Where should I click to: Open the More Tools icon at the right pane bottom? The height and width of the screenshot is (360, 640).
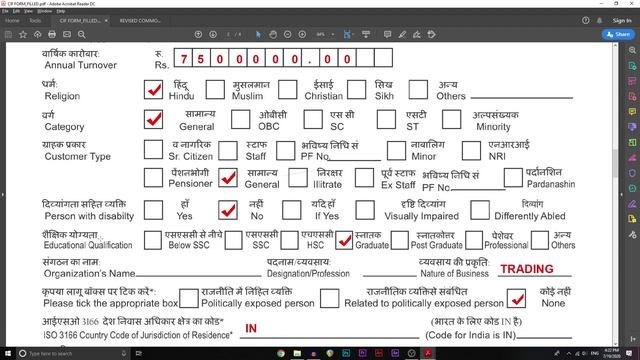click(632, 234)
